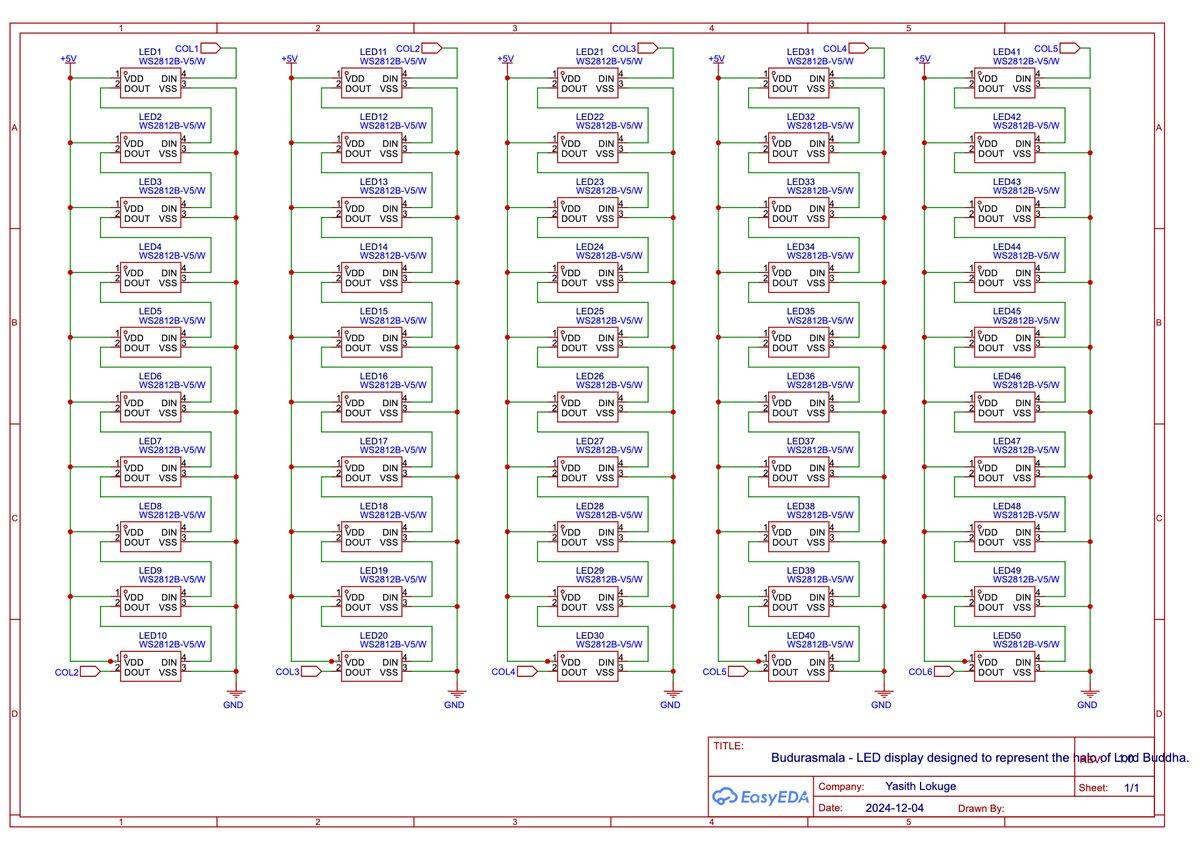Select the +5V power symbol beside LED41
The height and width of the screenshot is (850, 1200).
coord(922,62)
